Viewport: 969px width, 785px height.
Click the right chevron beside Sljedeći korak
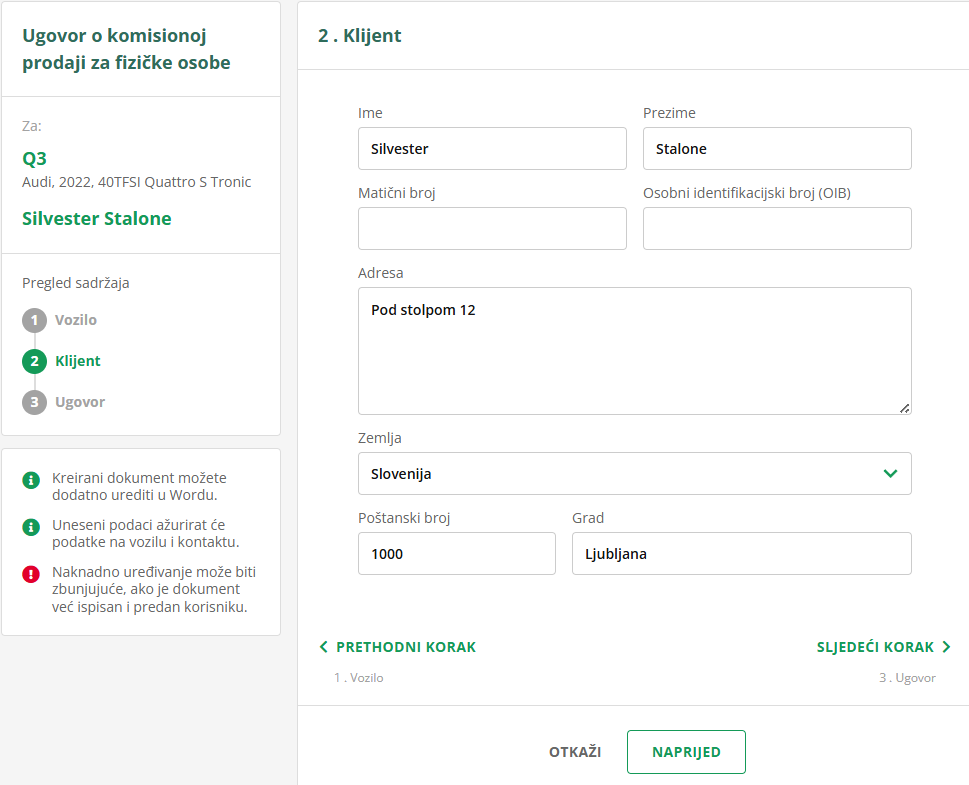click(946, 647)
